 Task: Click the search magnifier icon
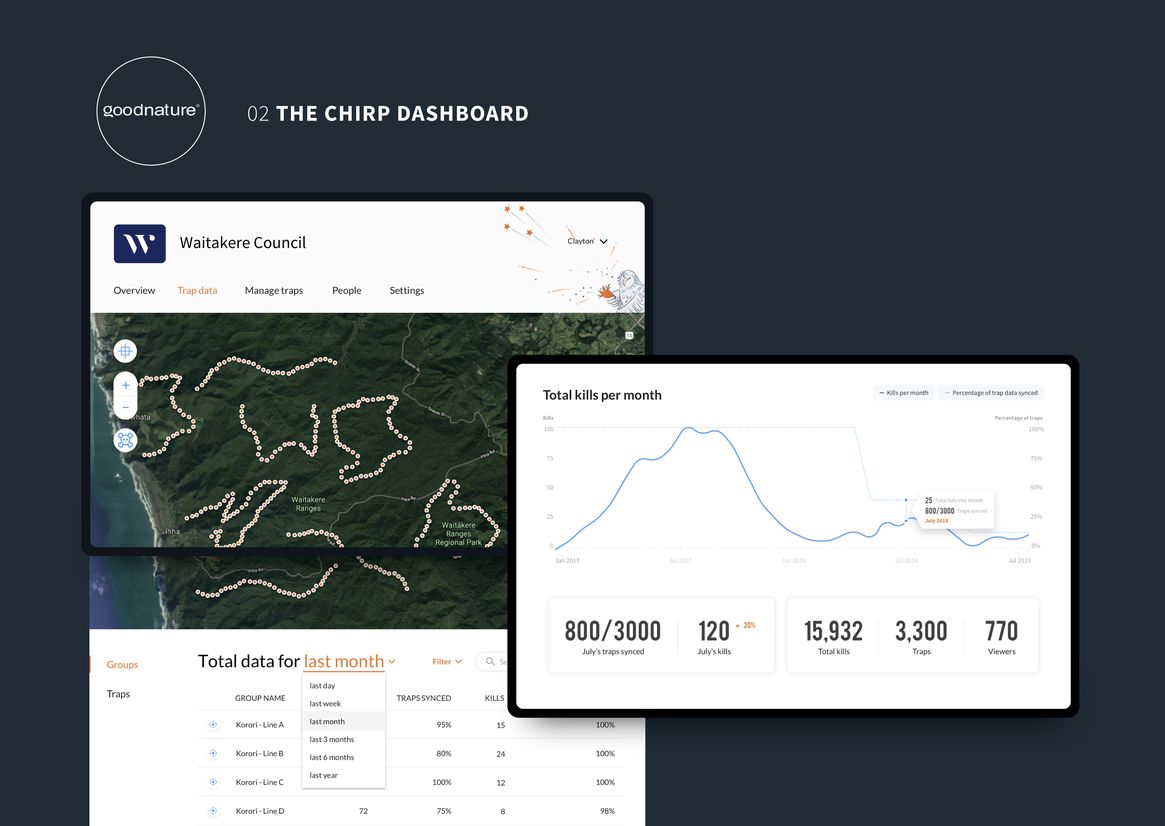[489, 661]
